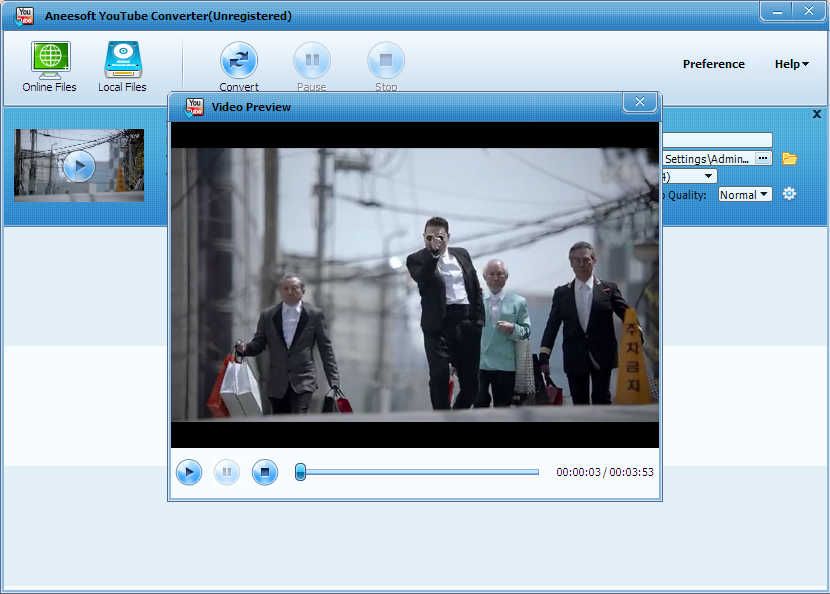Viewport: 830px width, 594px height.
Task: Open advanced settings gear icon
Action: tap(789, 194)
